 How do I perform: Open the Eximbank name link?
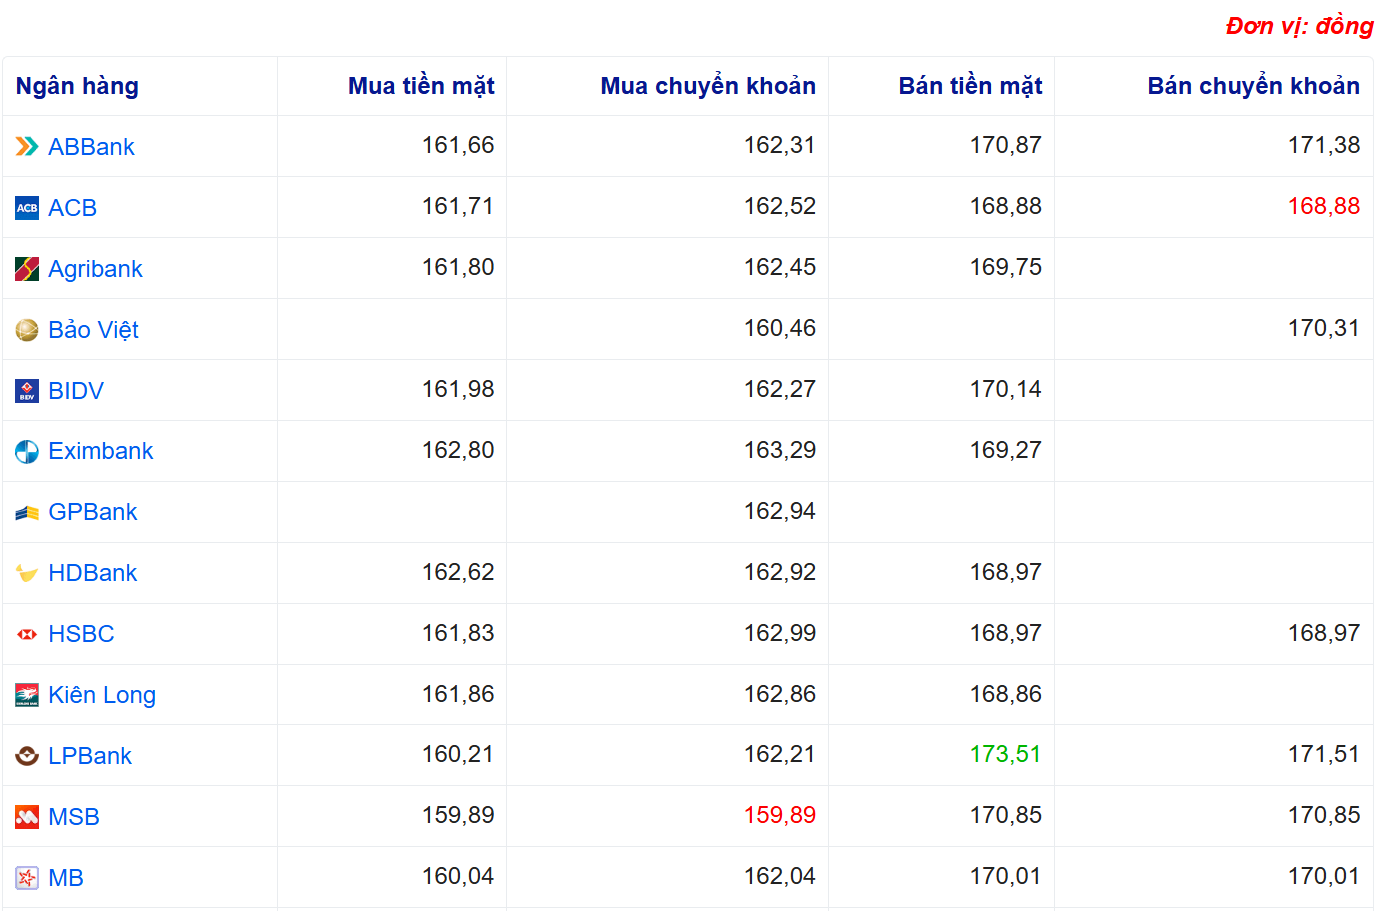(100, 451)
